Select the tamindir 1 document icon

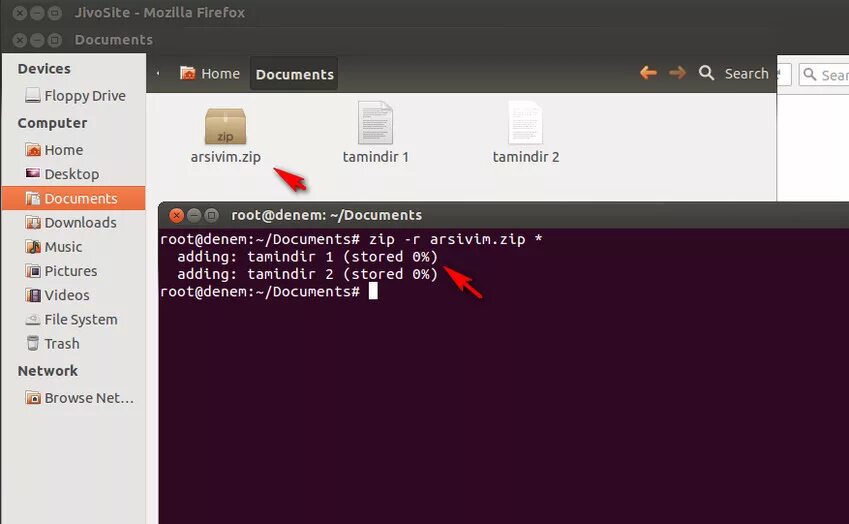(375, 123)
